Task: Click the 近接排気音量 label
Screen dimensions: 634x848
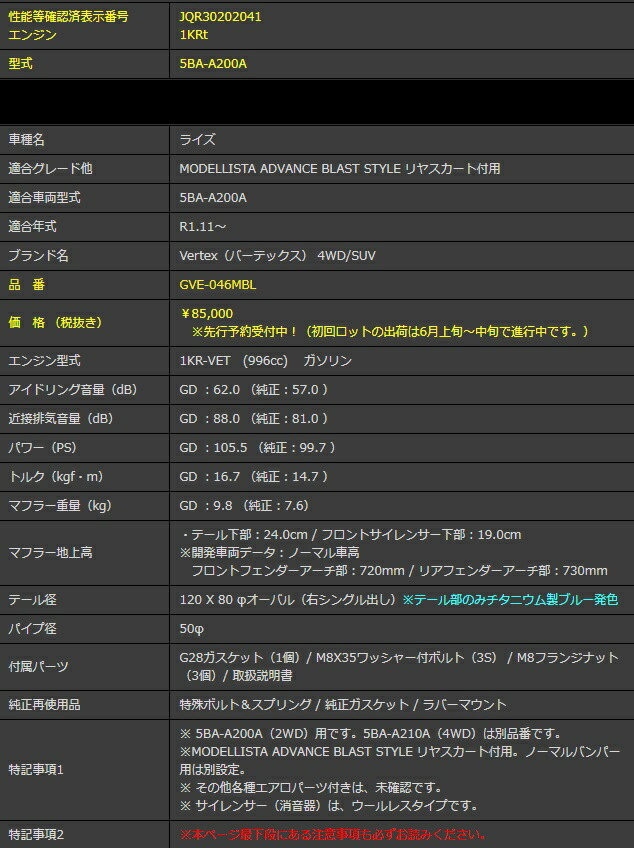Action: click(61, 419)
